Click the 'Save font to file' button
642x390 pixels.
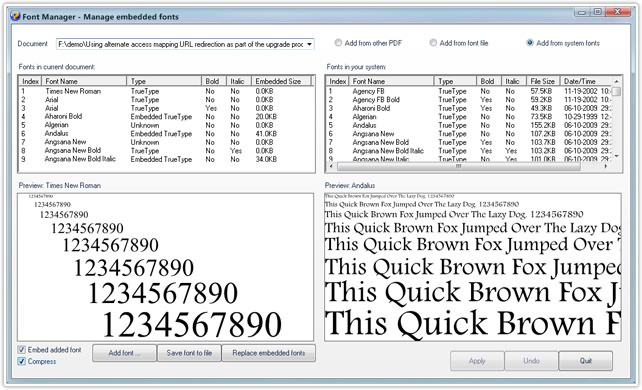click(189, 353)
